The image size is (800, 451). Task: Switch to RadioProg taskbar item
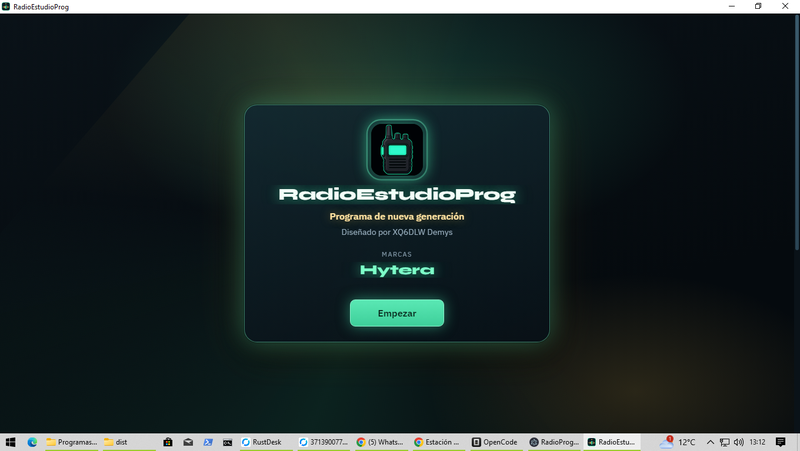click(x=554, y=442)
